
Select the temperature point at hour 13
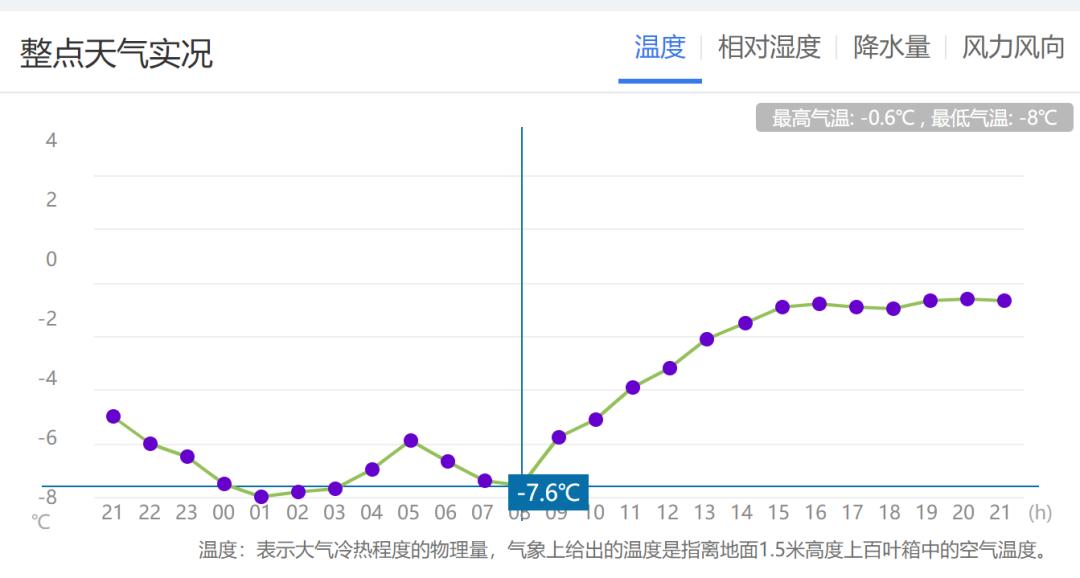pyautogui.click(x=707, y=339)
